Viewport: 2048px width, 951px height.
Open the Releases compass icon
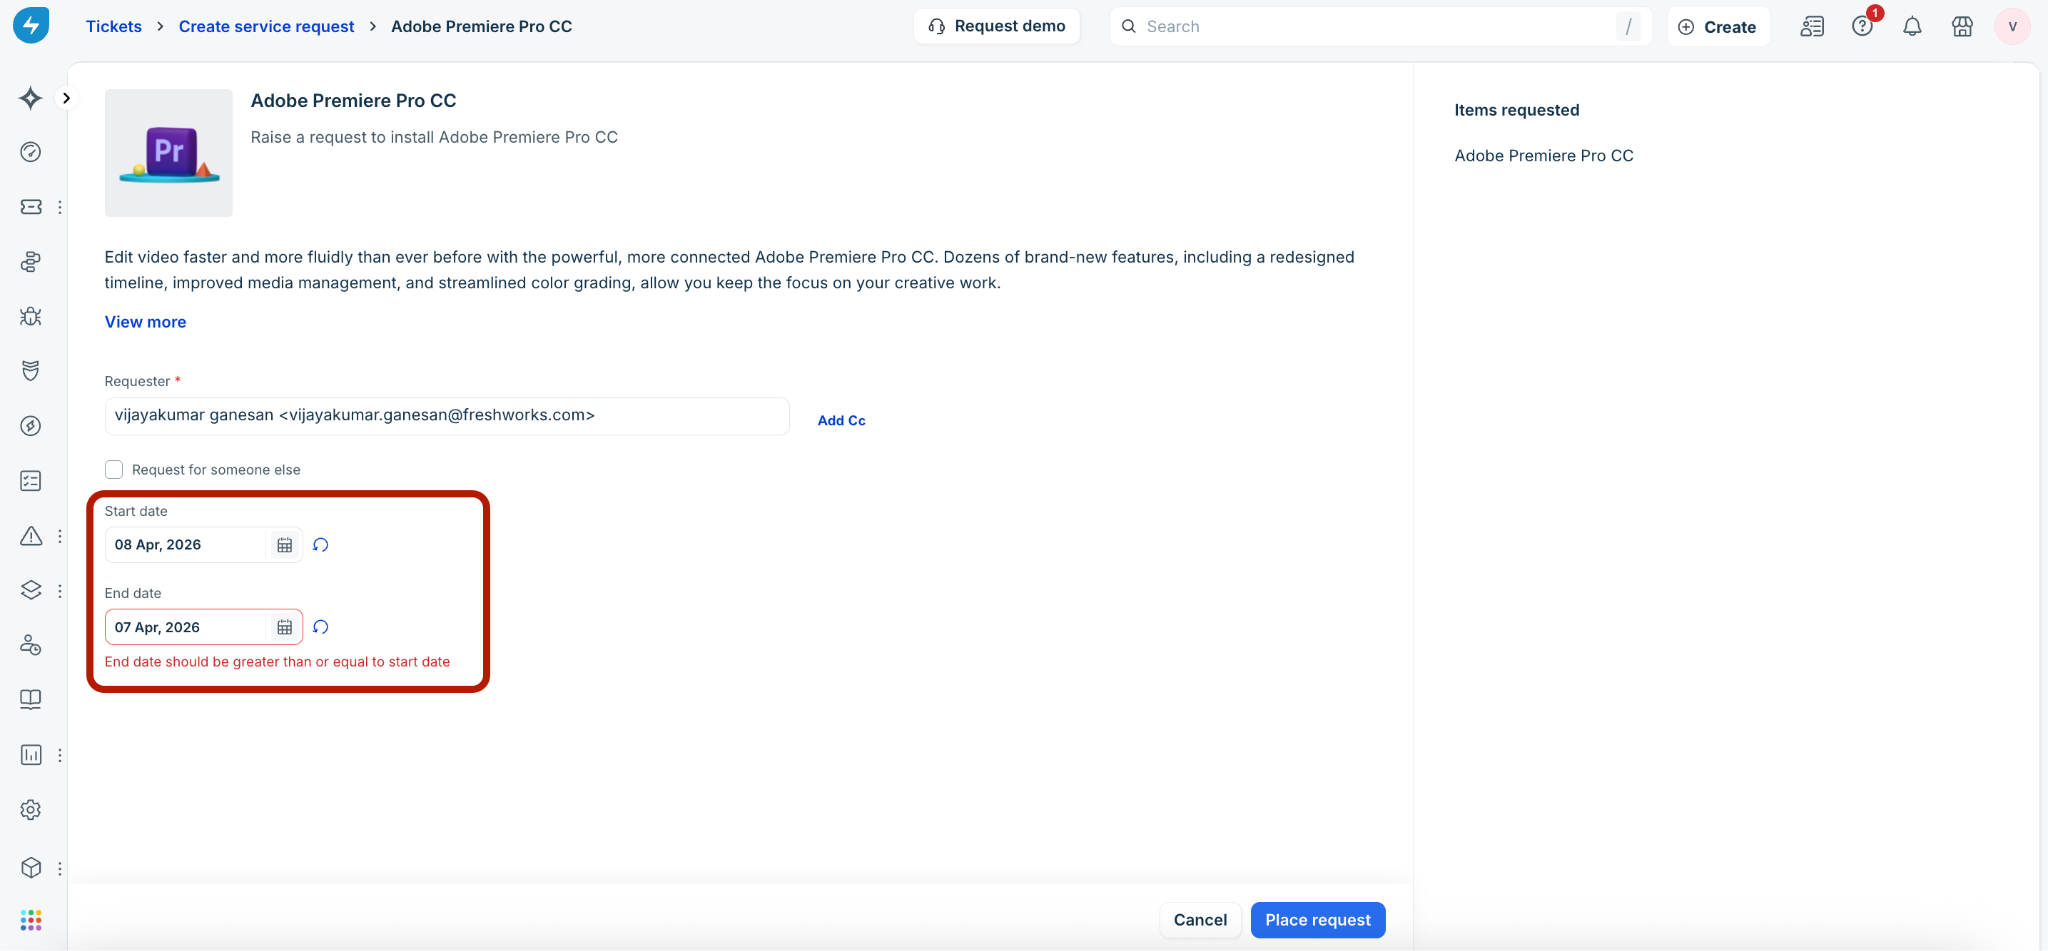click(x=31, y=426)
